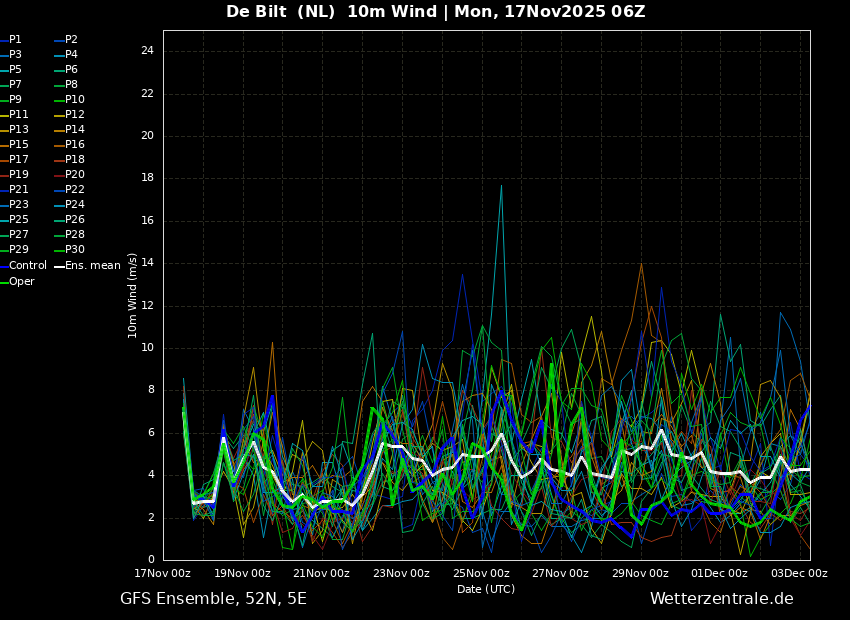Click the Date (UTC) axis title
The height and width of the screenshot is (620, 850).
[486, 589]
